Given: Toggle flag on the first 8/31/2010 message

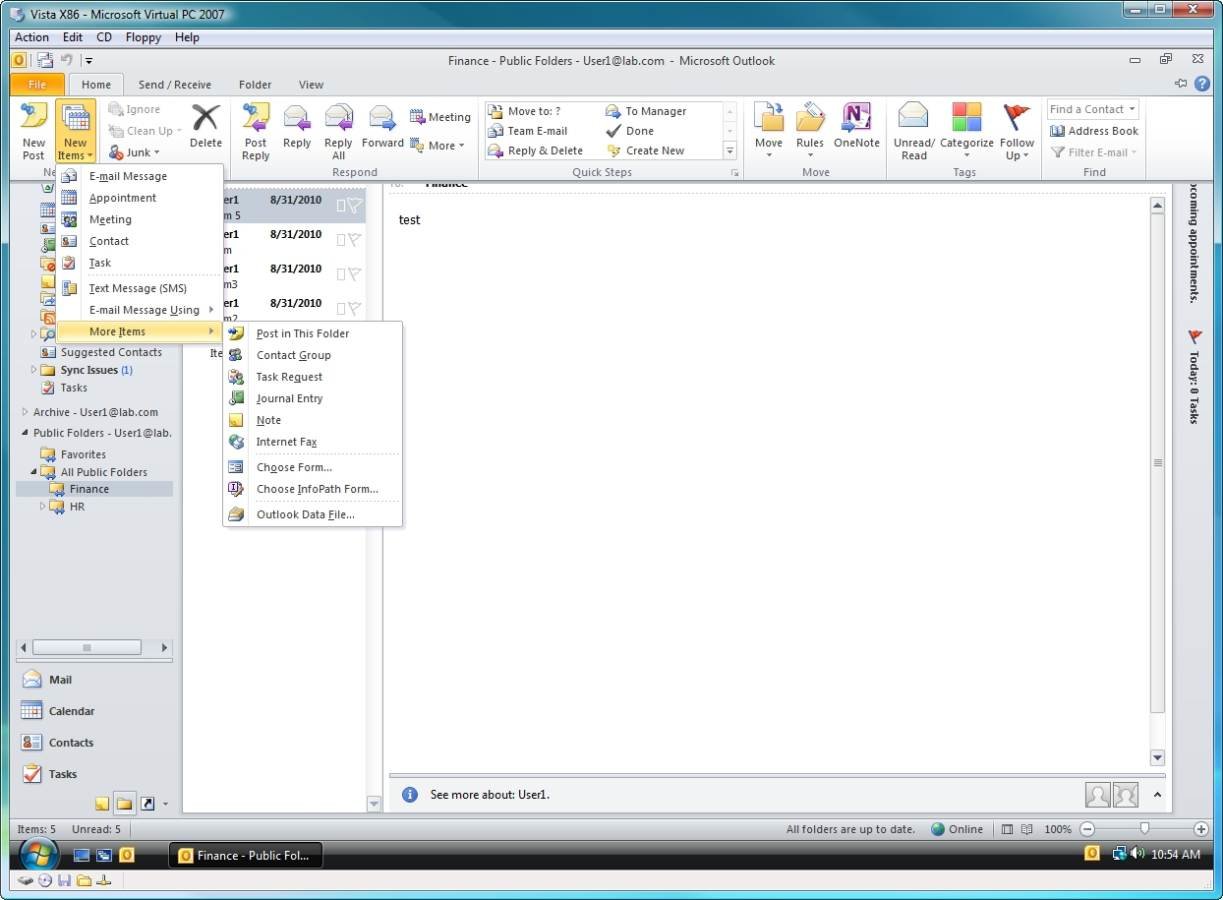Looking at the screenshot, I should pyautogui.click(x=354, y=206).
